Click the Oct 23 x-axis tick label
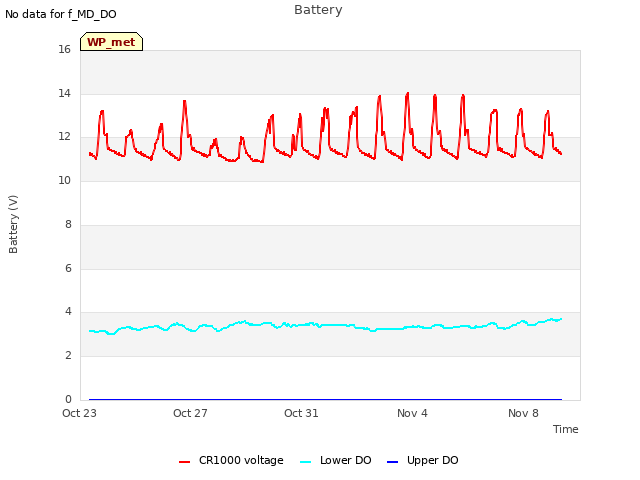 79,413
